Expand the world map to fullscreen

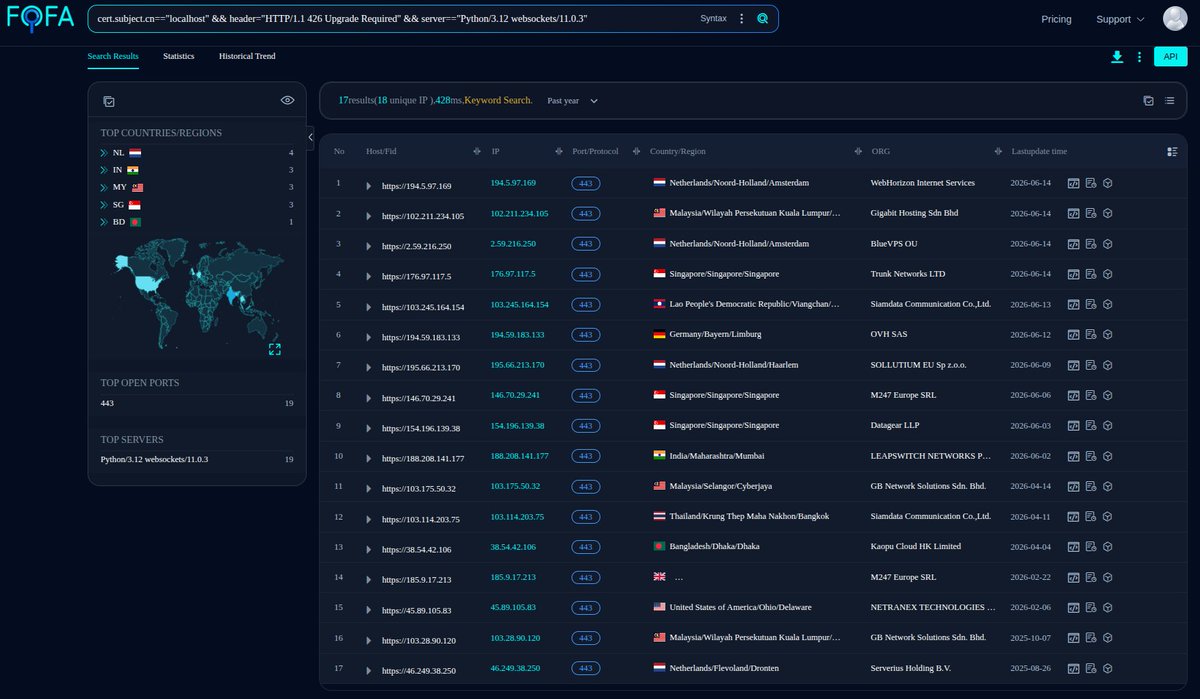click(x=274, y=349)
